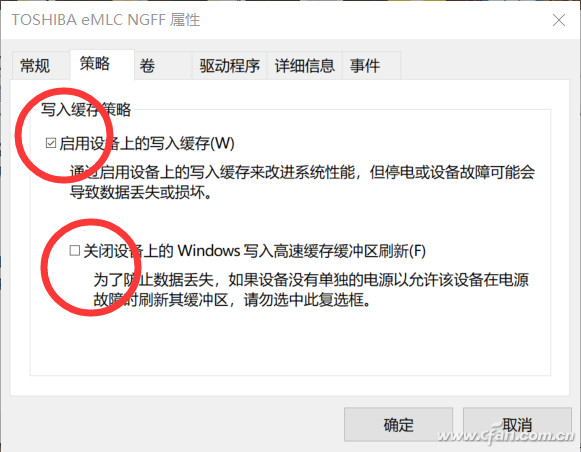
Task: Open the 详细信息 tab
Action: click(x=305, y=66)
